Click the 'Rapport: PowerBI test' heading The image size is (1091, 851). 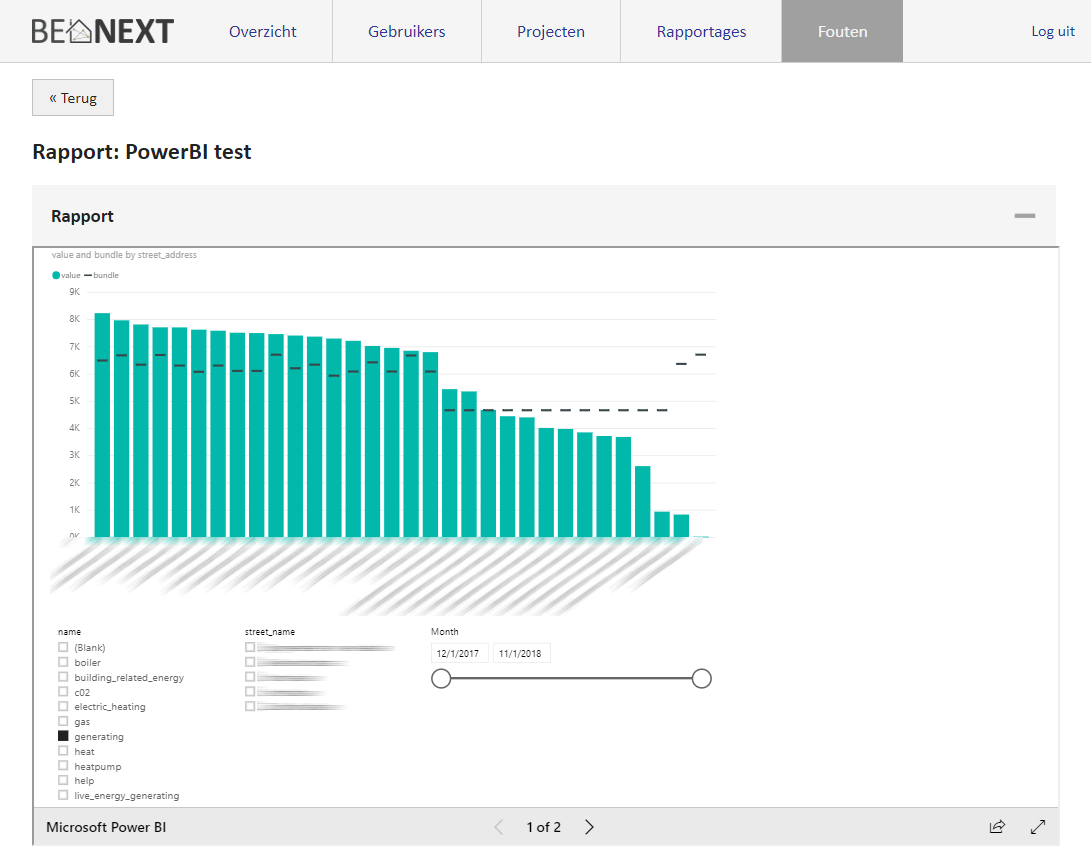click(x=141, y=152)
